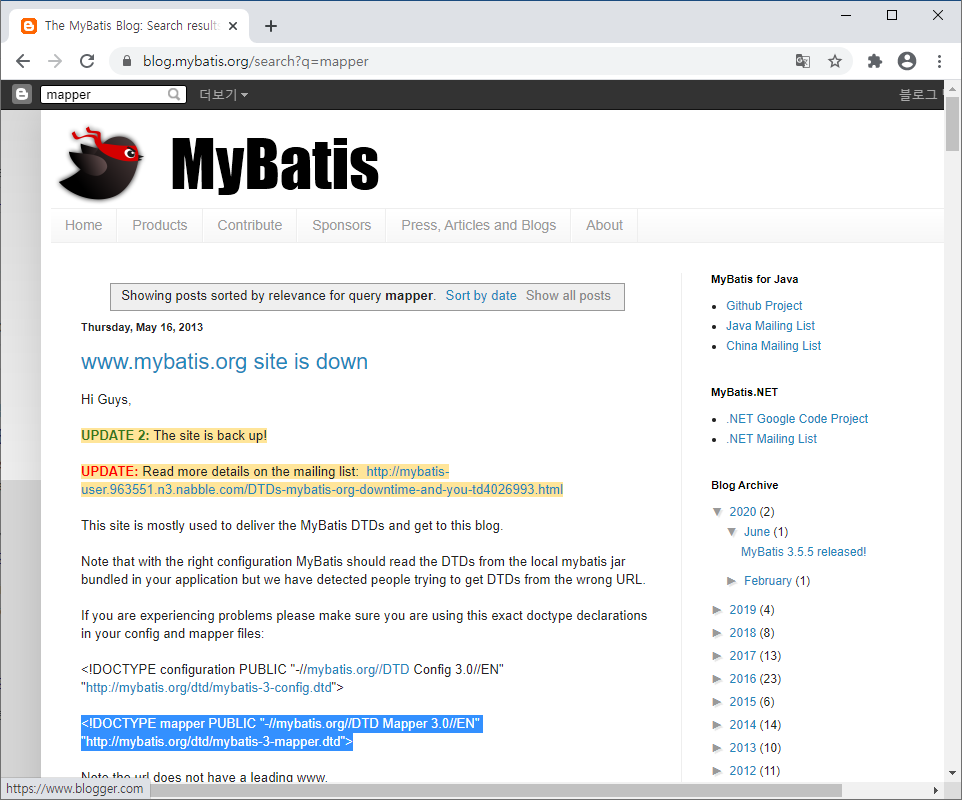
Task: Open the 2019 archive link
Action: pyautogui.click(x=742, y=610)
